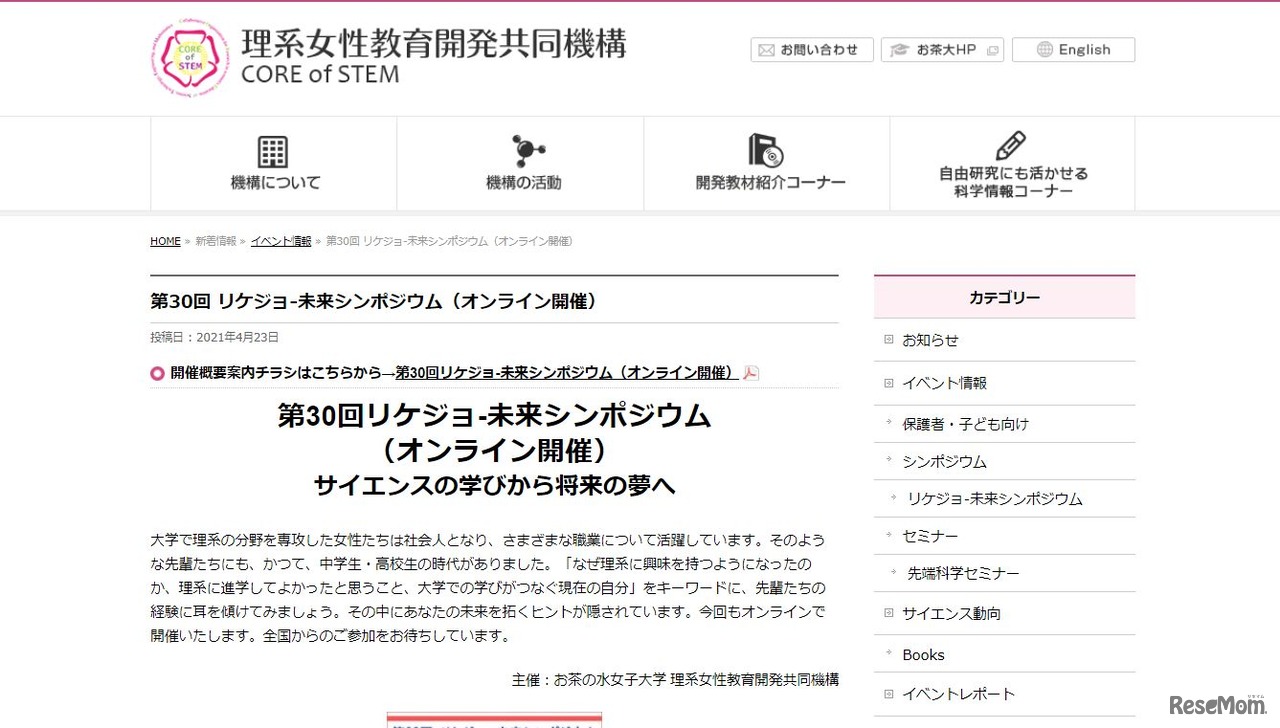
Task: Click the pencil icon above 科学情報コーナー
Action: (1010, 145)
